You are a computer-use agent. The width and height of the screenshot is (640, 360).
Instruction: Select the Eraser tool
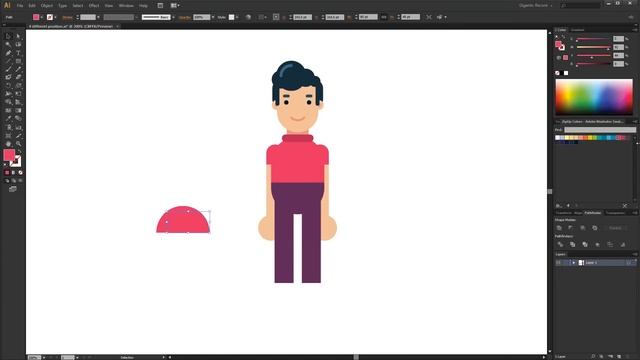click(18, 77)
